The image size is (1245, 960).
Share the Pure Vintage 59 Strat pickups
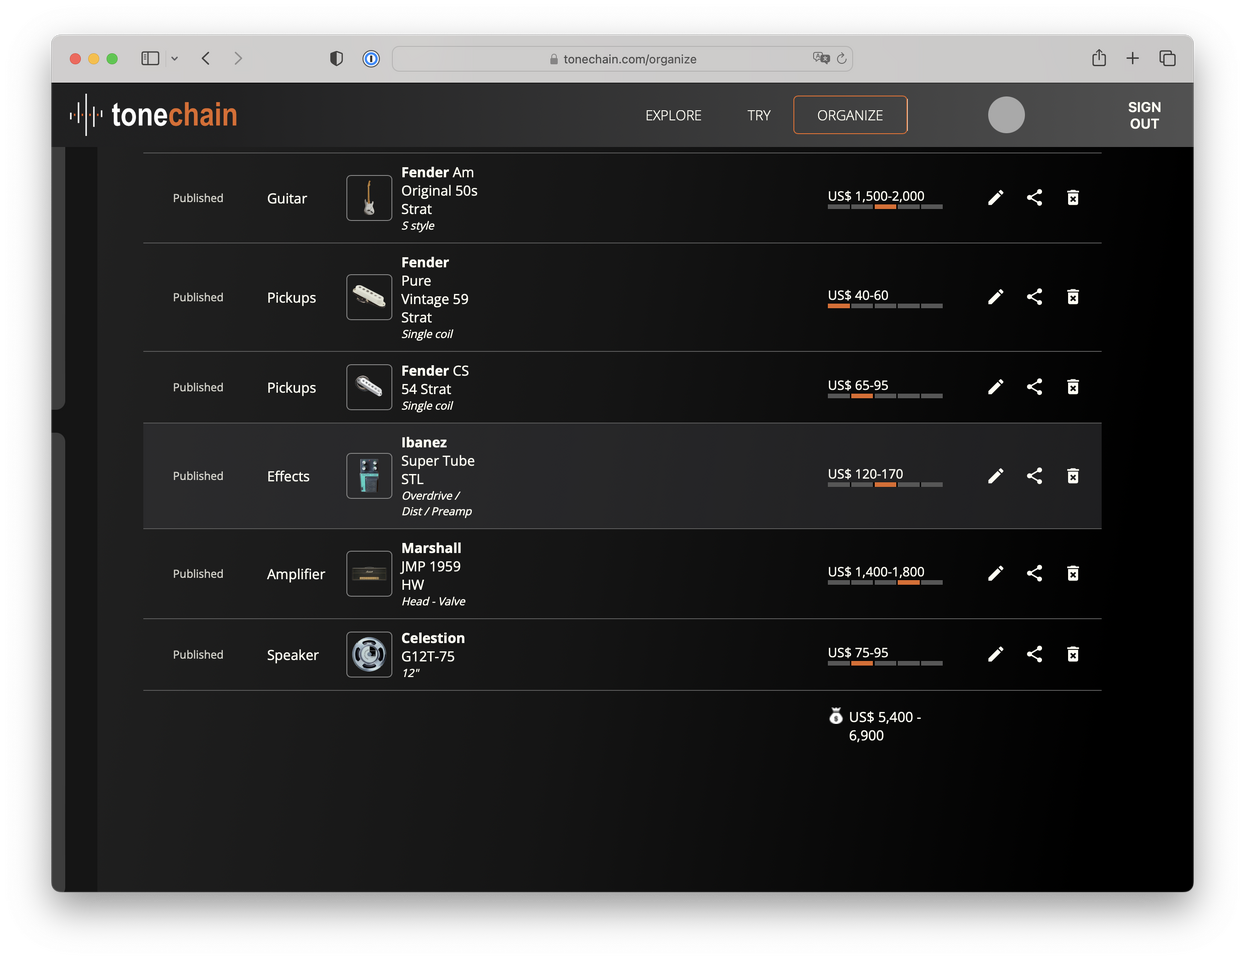[1034, 297]
